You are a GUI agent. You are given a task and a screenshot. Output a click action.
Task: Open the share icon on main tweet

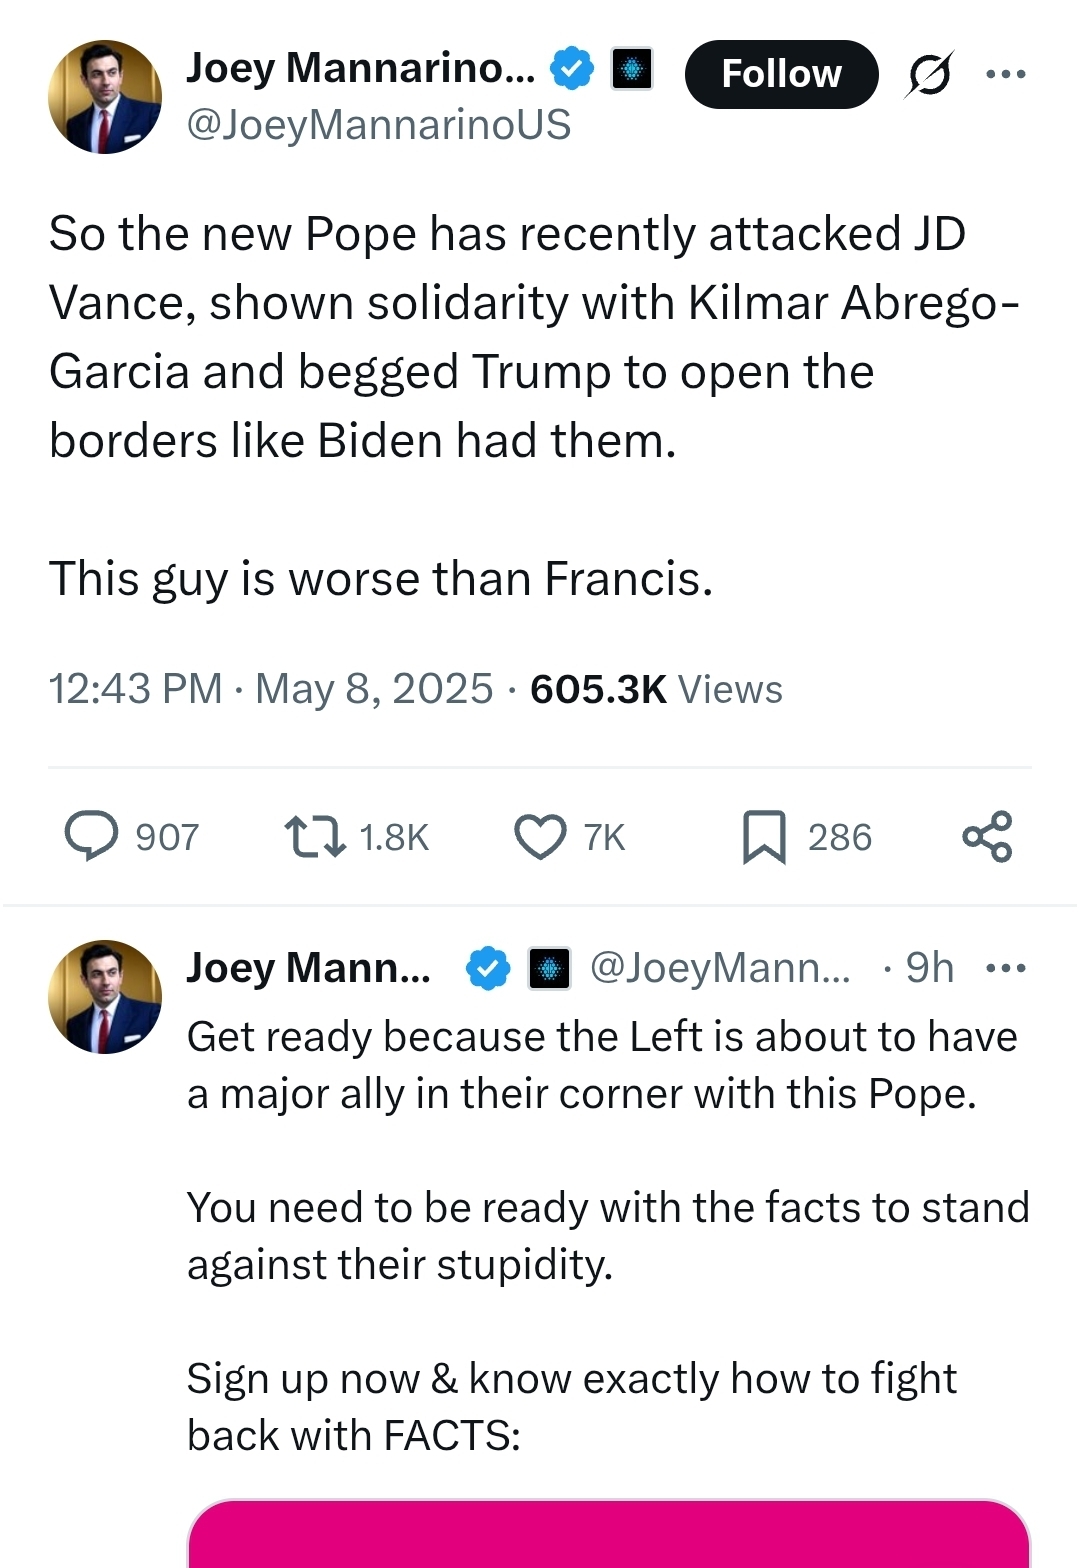[x=987, y=837]
